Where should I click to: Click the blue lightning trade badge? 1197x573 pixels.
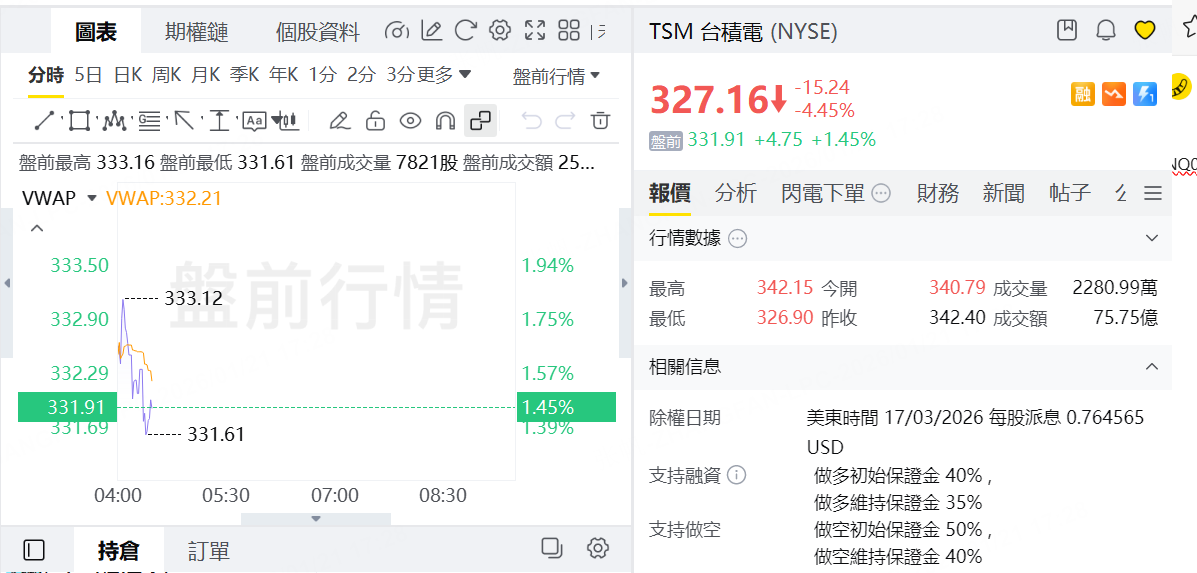(1145, 94)
